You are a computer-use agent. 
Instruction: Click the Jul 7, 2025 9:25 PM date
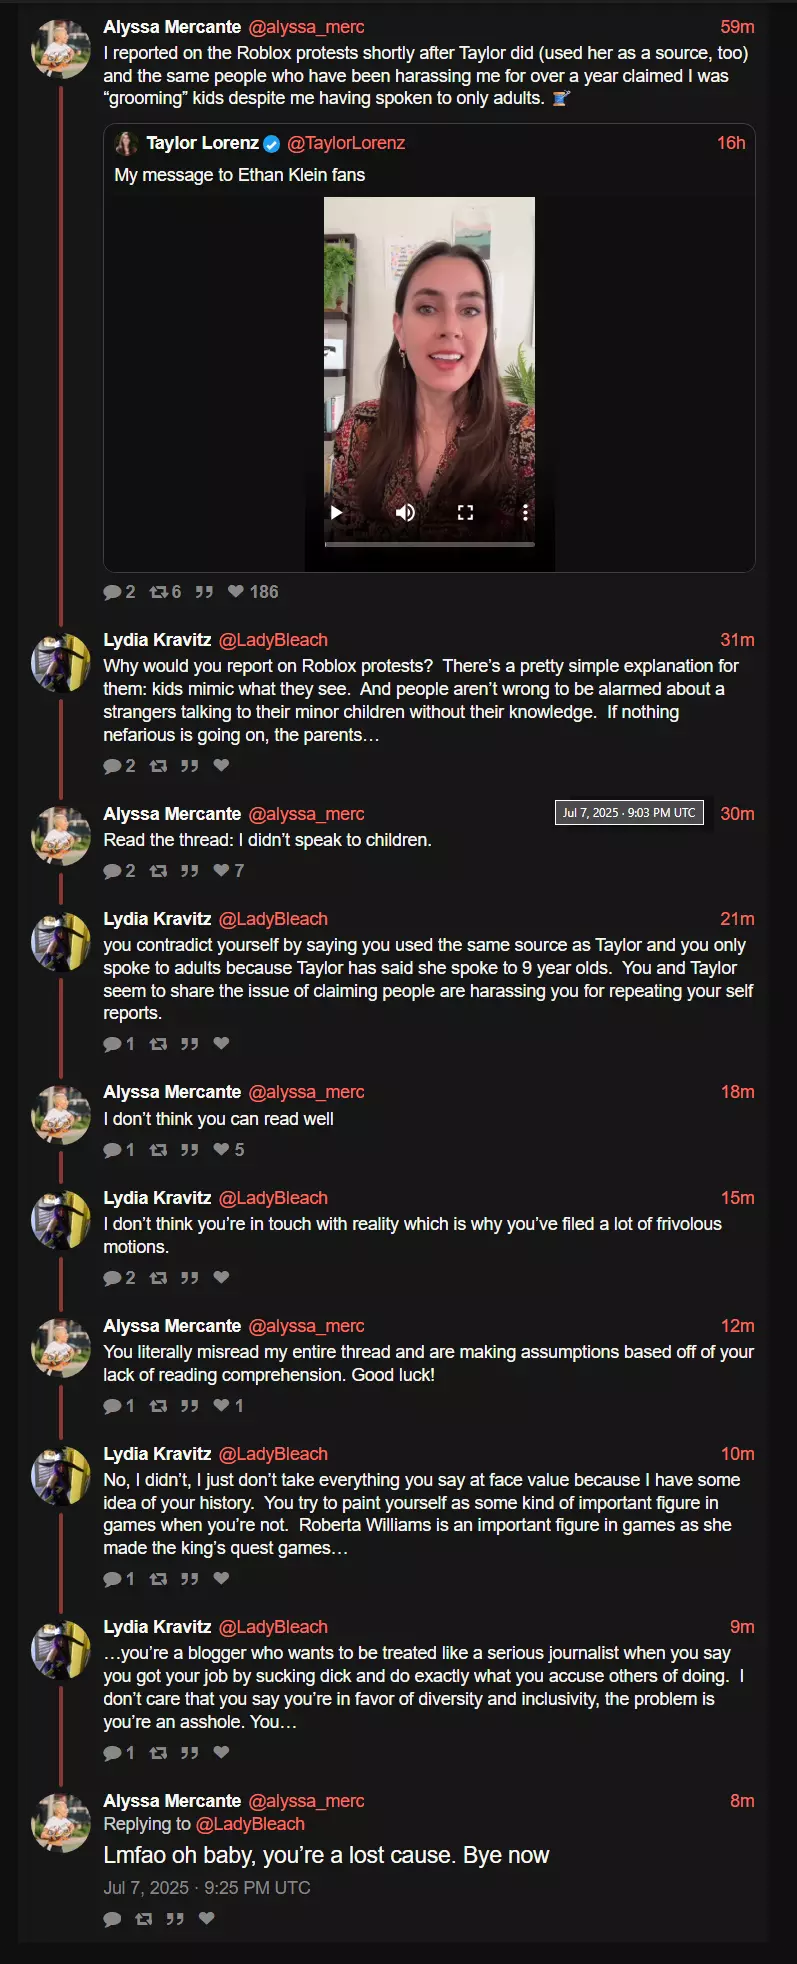pos(207,1888)
